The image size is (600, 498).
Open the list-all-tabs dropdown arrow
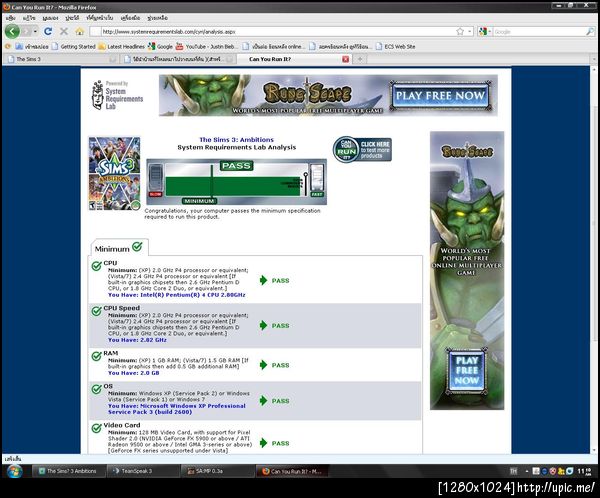click(x=594, y=59)
